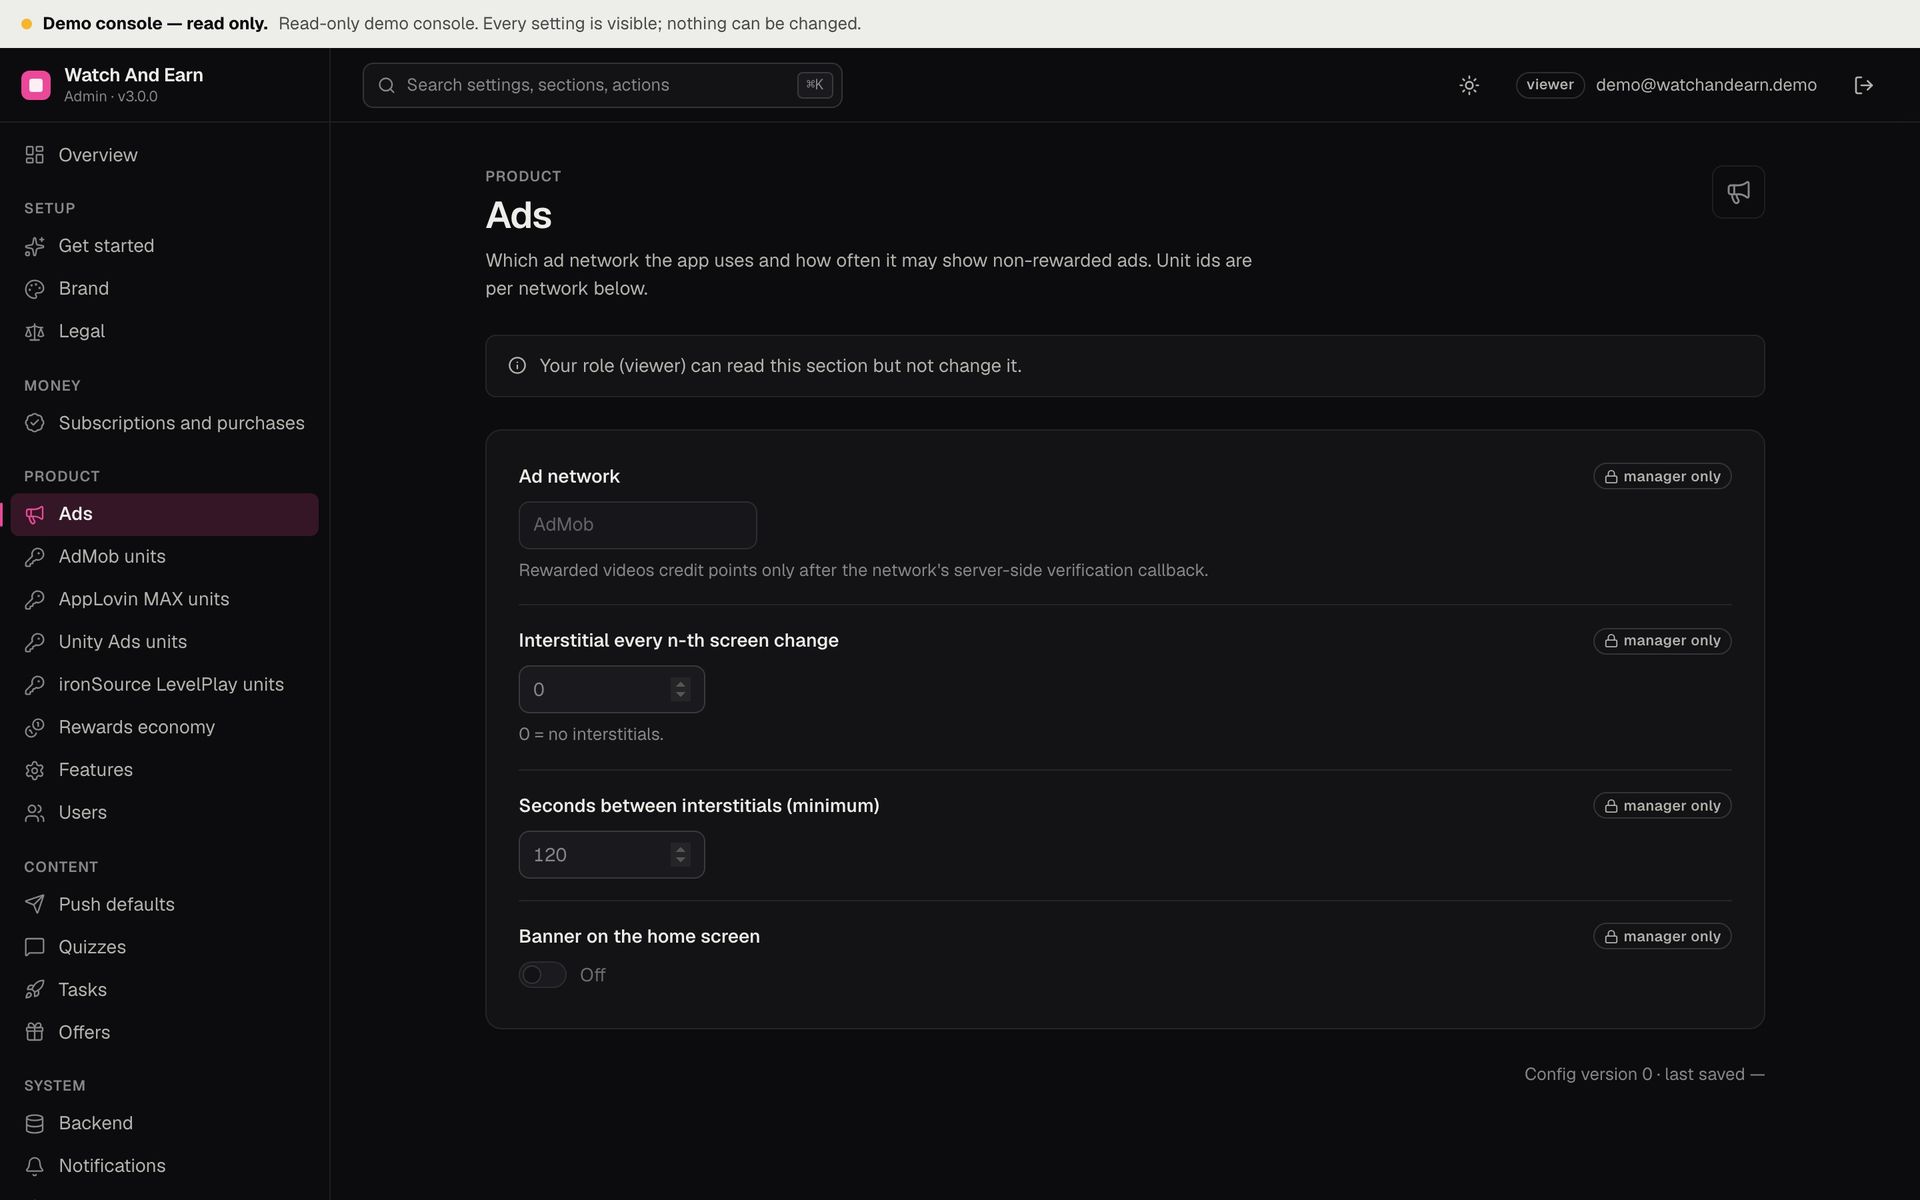Open Unity Ads units page
This screenshot has height=1200, width=1920.
point(165,642)
